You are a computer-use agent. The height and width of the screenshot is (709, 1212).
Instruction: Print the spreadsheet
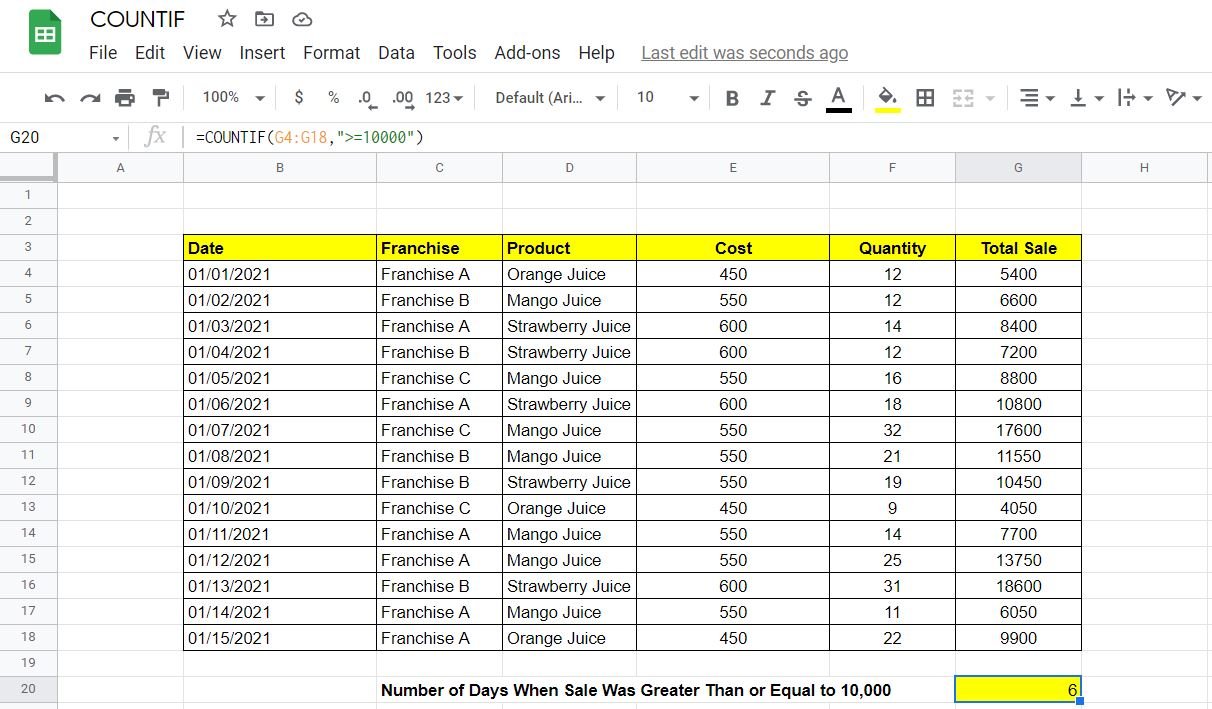pyautogui.click(x=125, y=98)
